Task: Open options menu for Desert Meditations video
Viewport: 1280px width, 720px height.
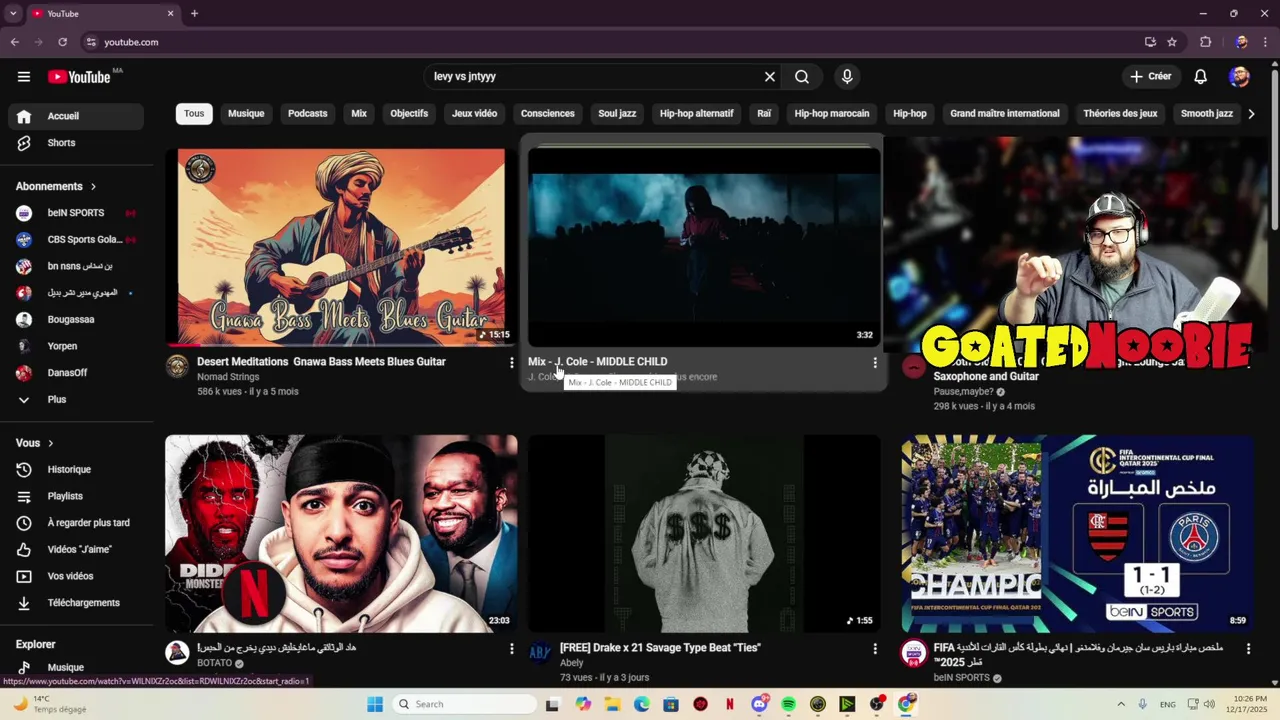Action: pos(511,363)
